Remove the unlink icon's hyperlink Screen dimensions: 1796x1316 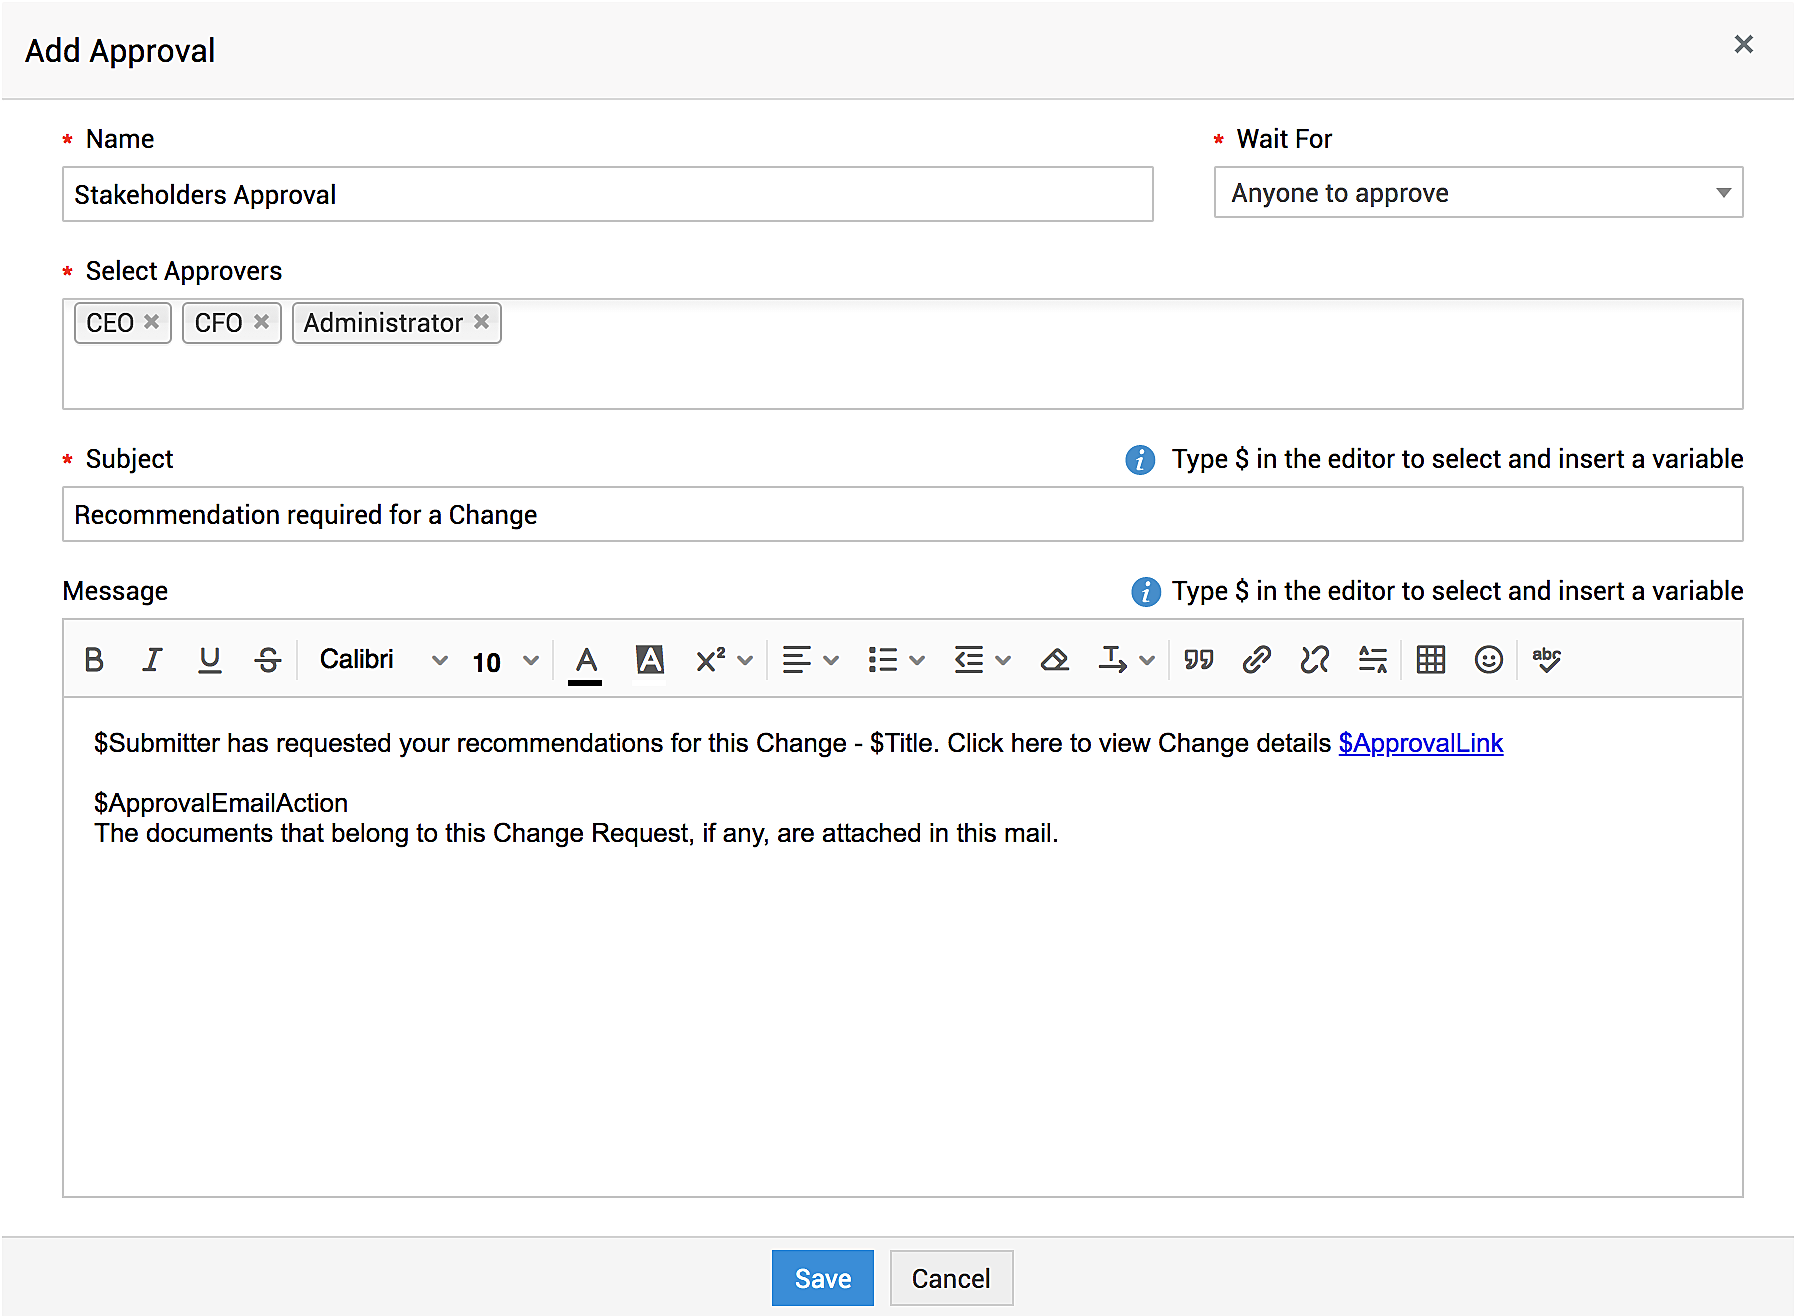tap(1314, 660)
